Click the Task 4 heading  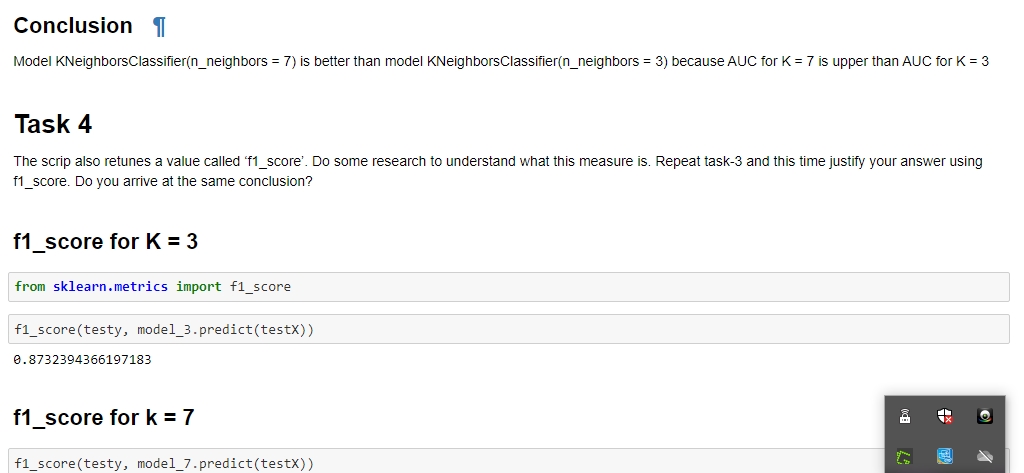[x=53, y=124]
